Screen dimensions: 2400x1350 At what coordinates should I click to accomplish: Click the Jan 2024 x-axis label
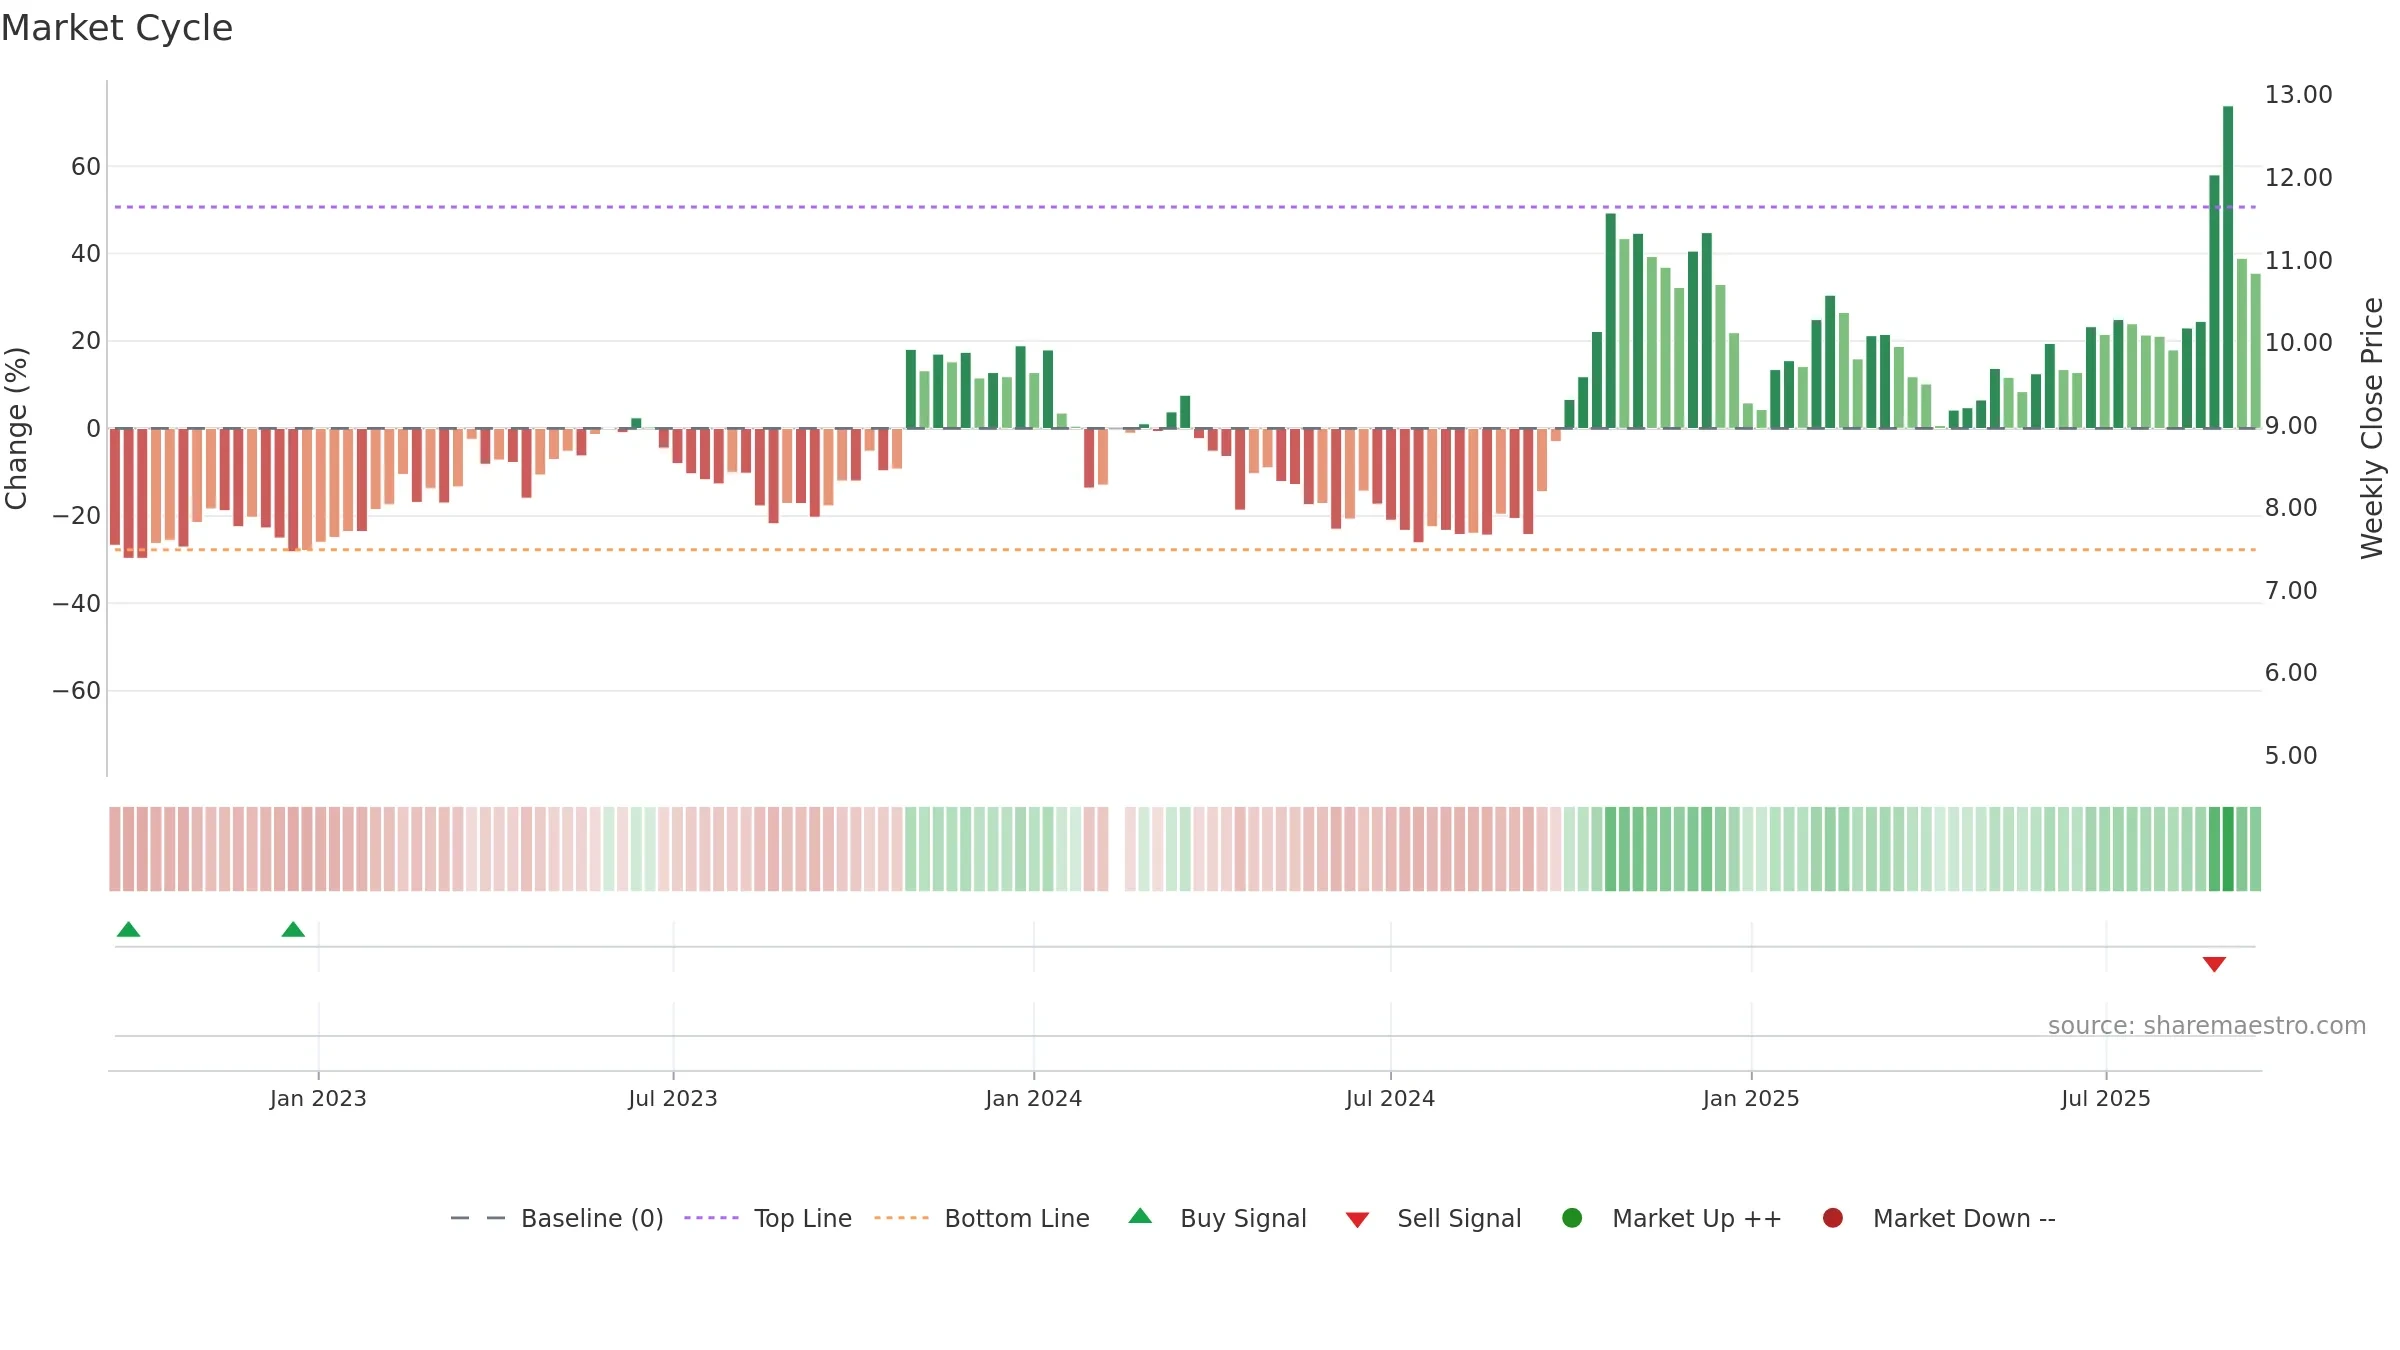tap(1034, 1098)
